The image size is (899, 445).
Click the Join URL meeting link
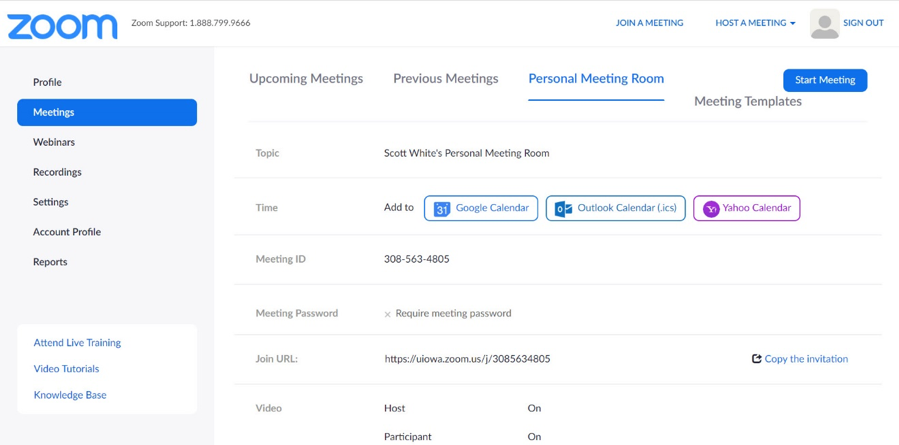pos(467,359)
